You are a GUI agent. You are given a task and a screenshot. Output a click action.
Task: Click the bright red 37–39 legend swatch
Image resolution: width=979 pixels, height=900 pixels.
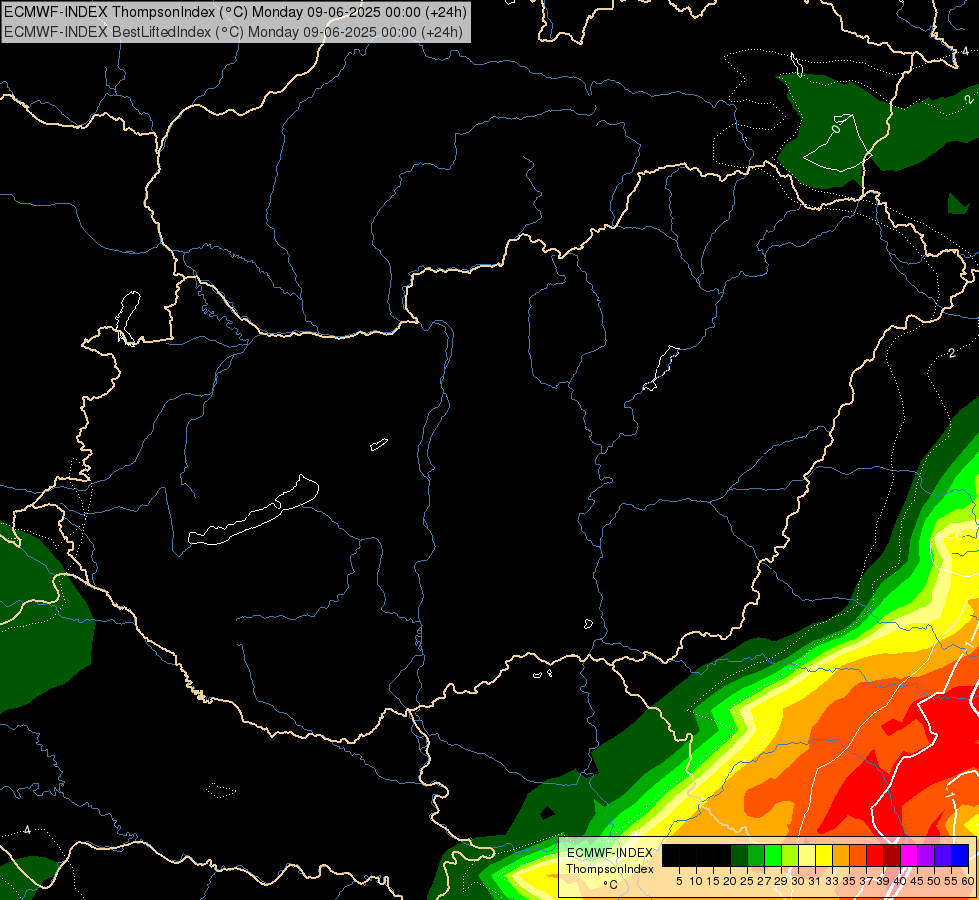[x=875, y=856]
